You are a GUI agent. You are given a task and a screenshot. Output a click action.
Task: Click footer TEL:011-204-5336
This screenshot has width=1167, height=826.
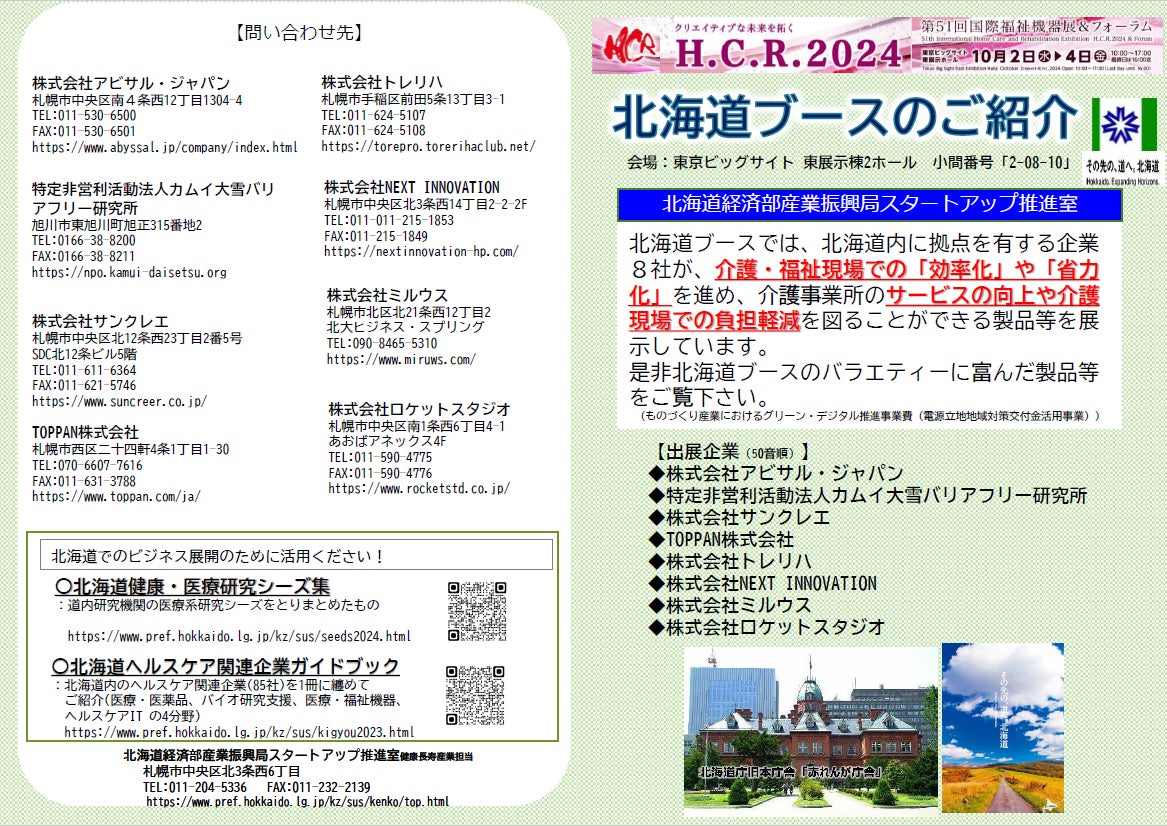pyautogui.click(x=195, y=787)
